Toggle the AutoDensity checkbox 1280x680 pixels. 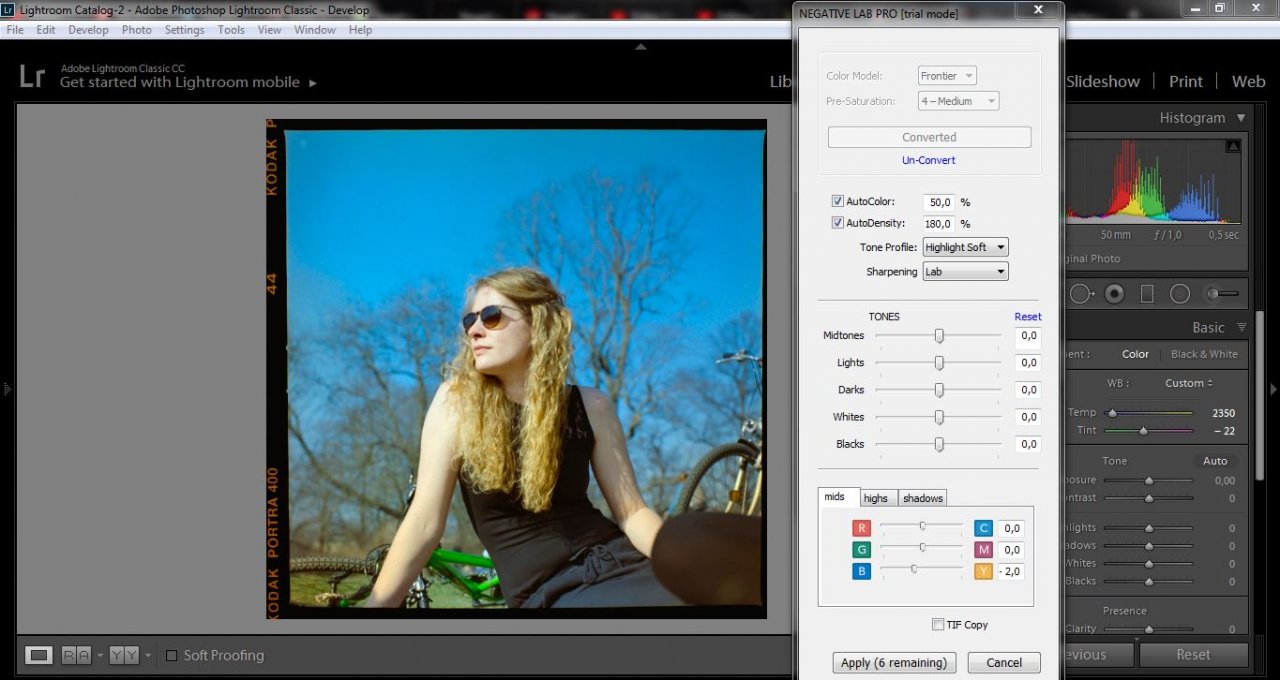[838, 223]
